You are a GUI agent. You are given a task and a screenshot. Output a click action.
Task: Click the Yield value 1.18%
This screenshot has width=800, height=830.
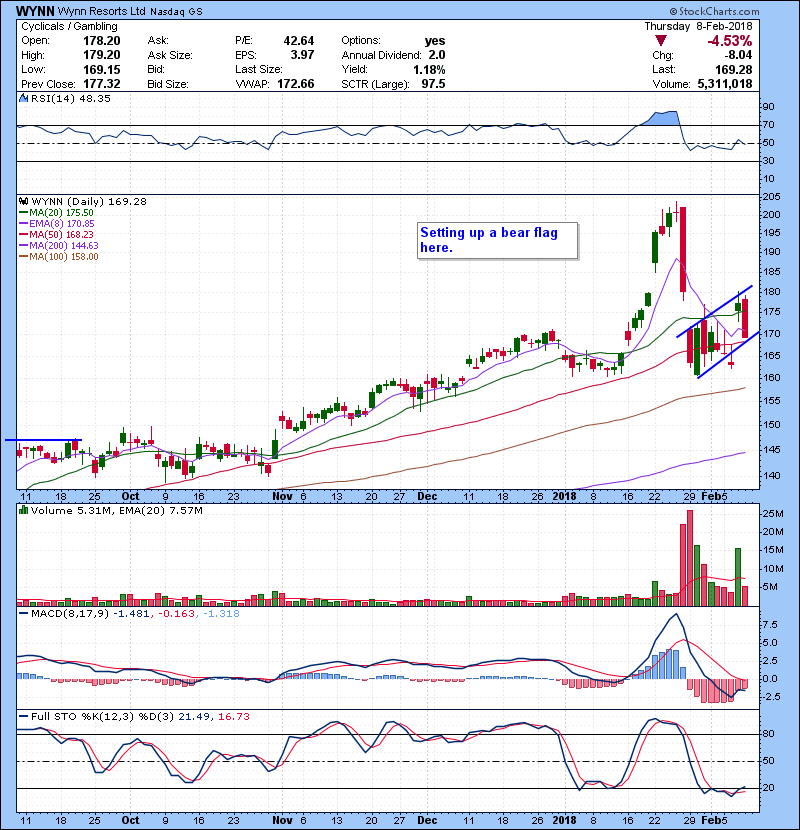coord(429,69)
